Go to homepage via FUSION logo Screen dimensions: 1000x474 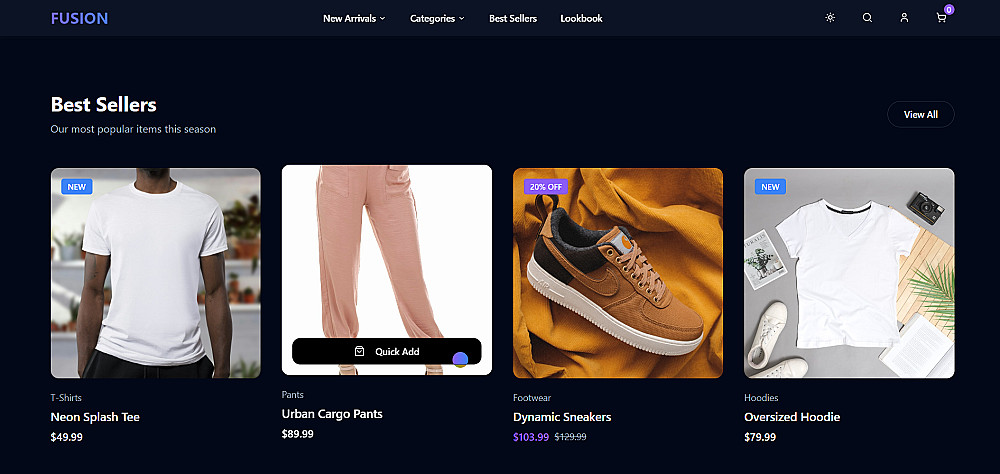tap(79, 19)
